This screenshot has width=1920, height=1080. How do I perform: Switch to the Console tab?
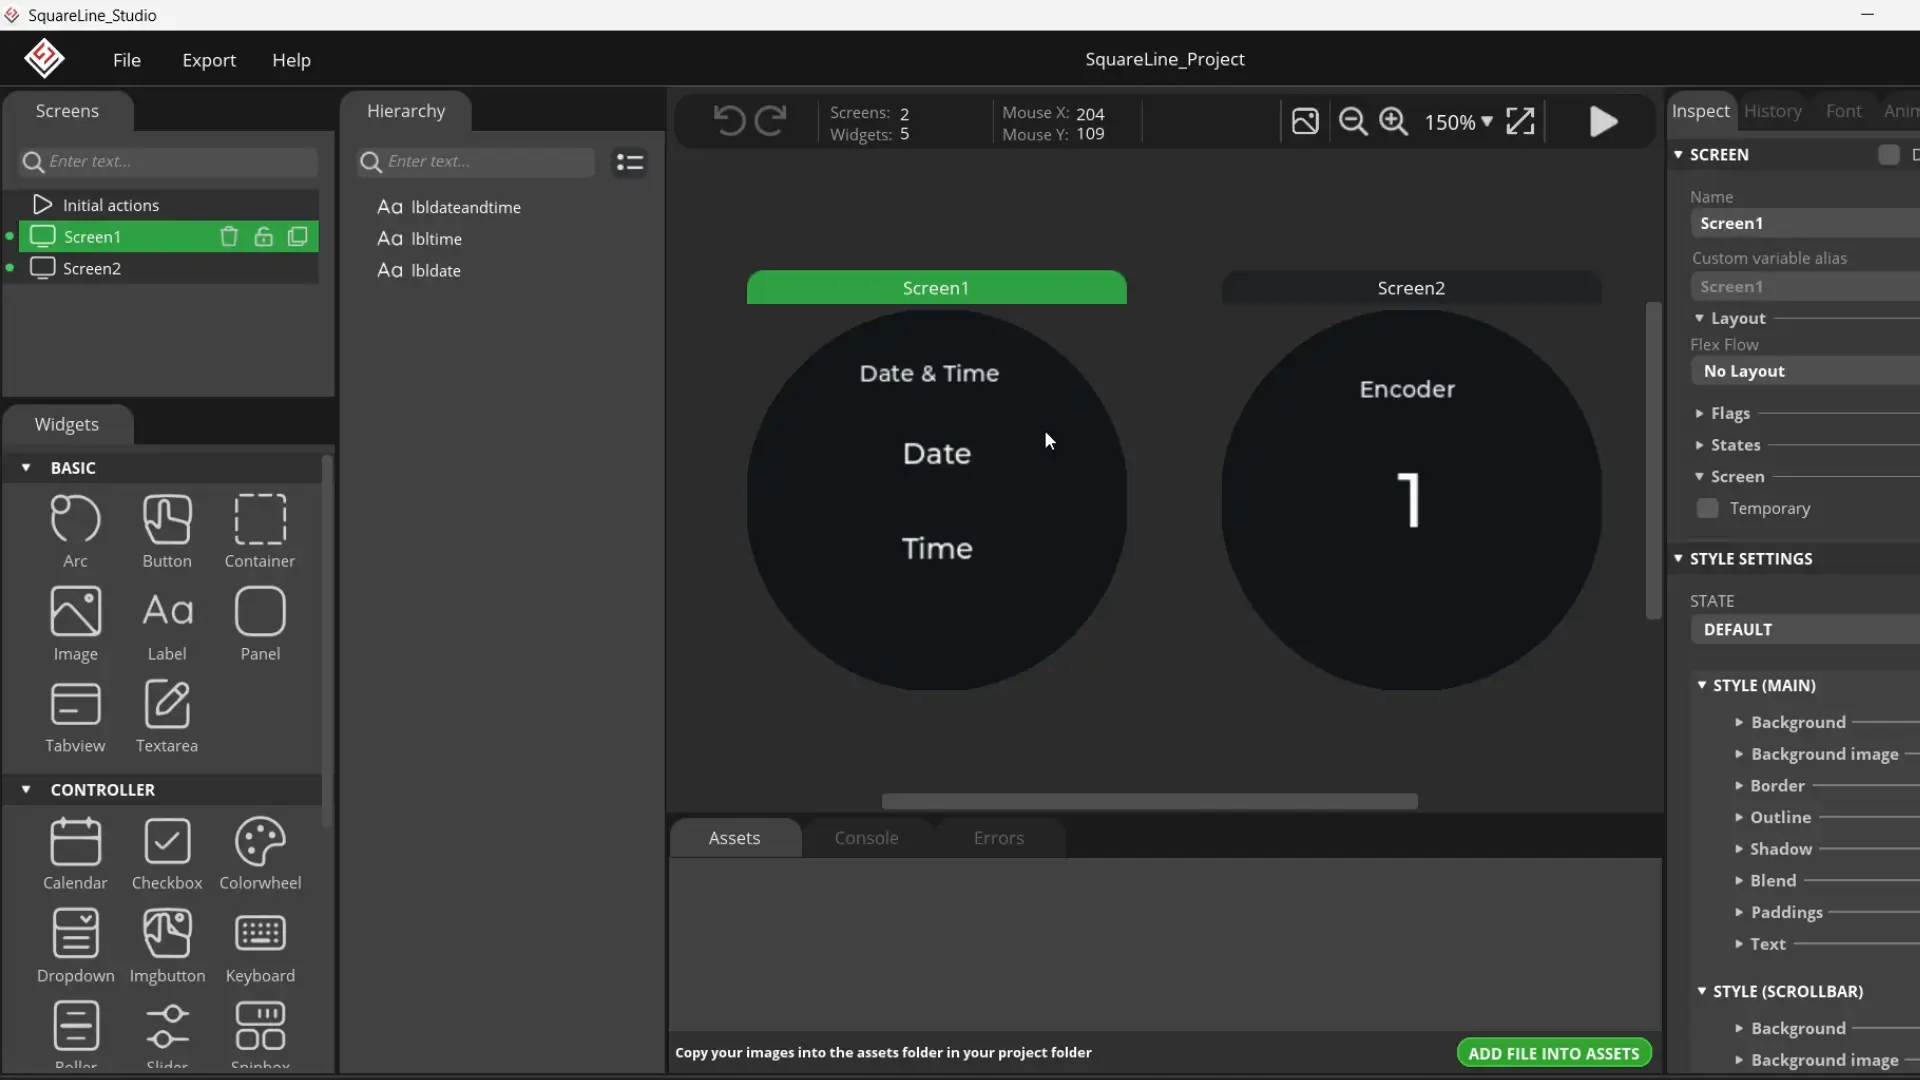pyautogui.click(x=866, y=838)
